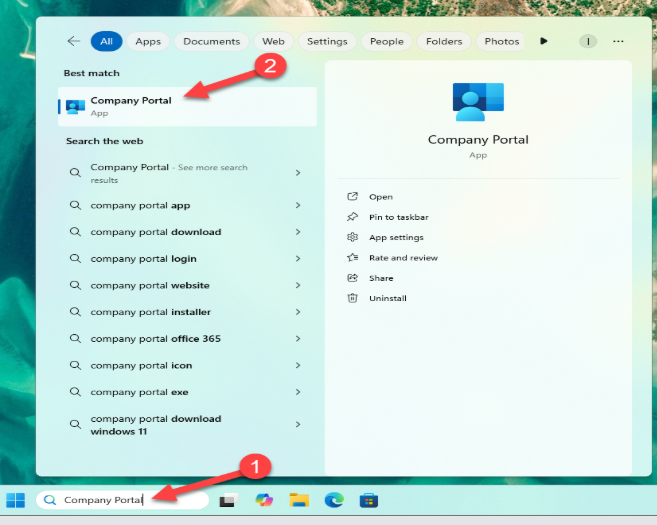Expand the 'company portal installer' chevron
The height and width of the screenshot is (525, 657).
(298, 312)
